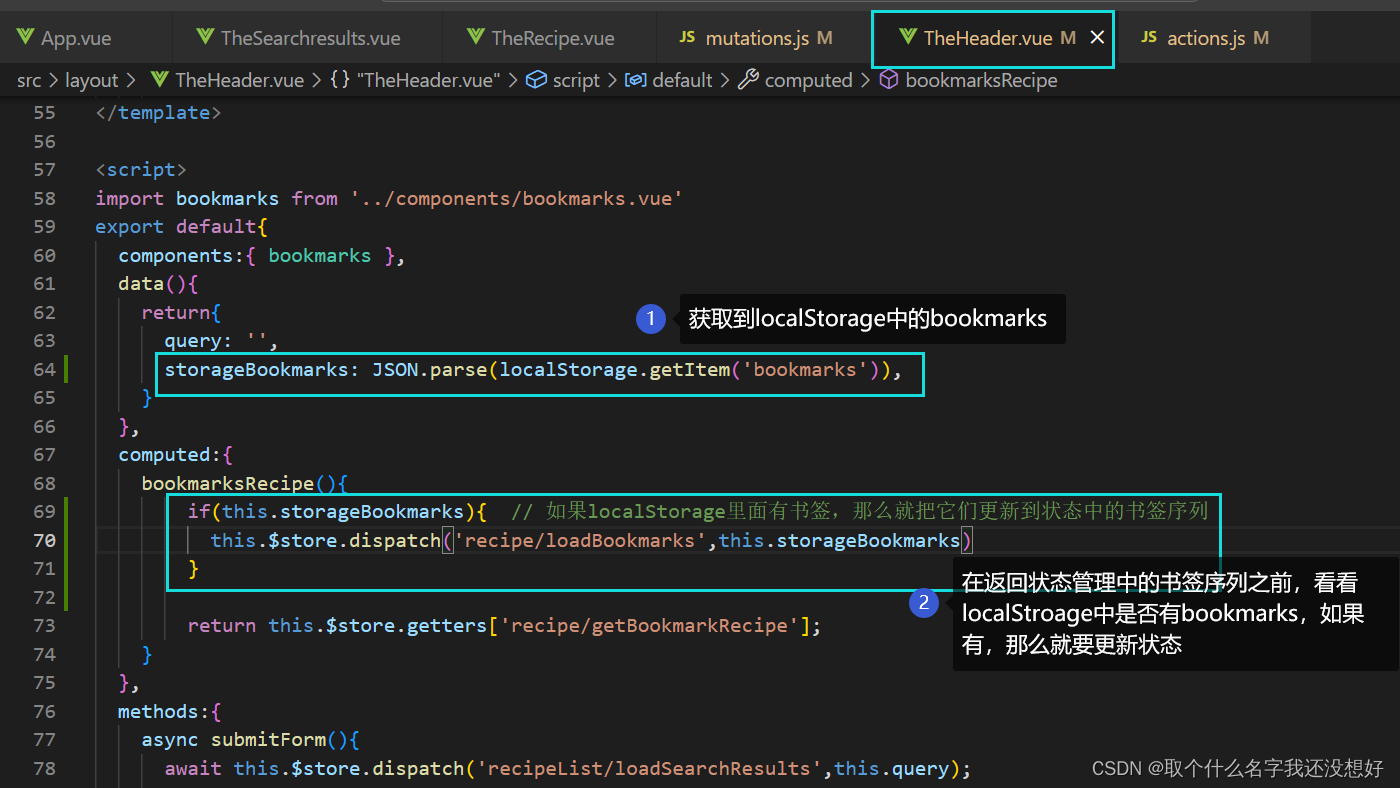Click the Chinese comment on line 69

859,511
